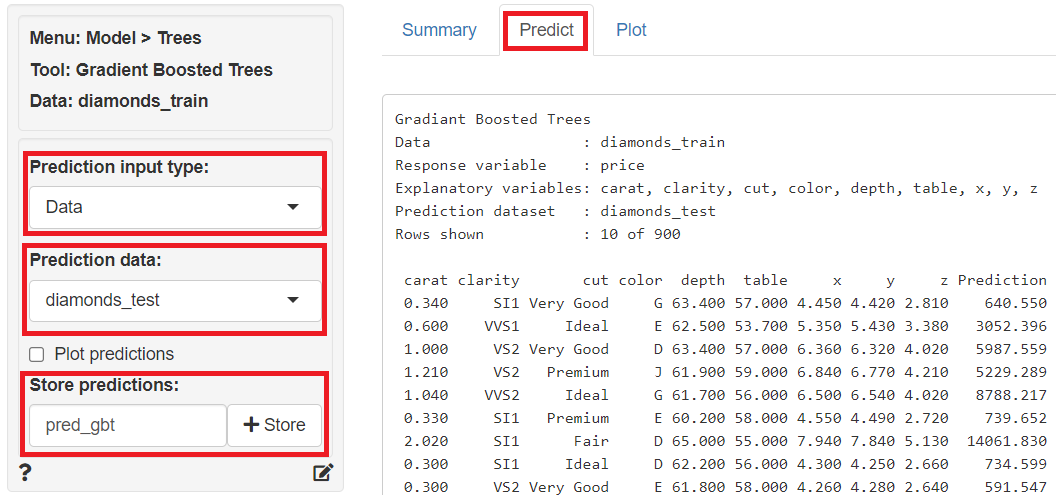Click the arrow beside the Data option
This screenshot has width=1056, height=495.
point(292,207)
